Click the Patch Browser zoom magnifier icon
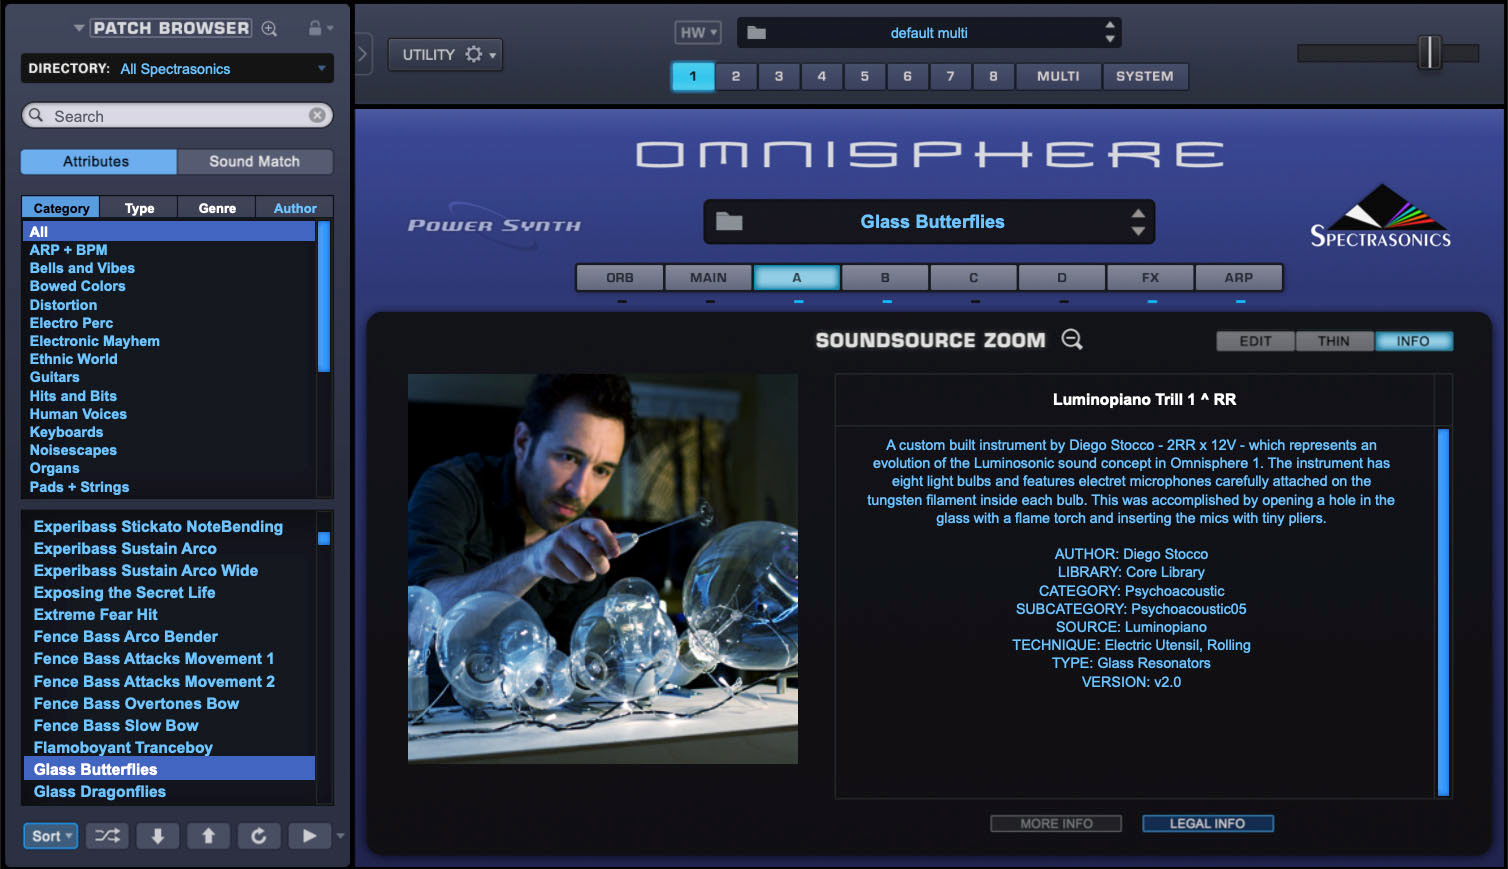 click(269, 29)
